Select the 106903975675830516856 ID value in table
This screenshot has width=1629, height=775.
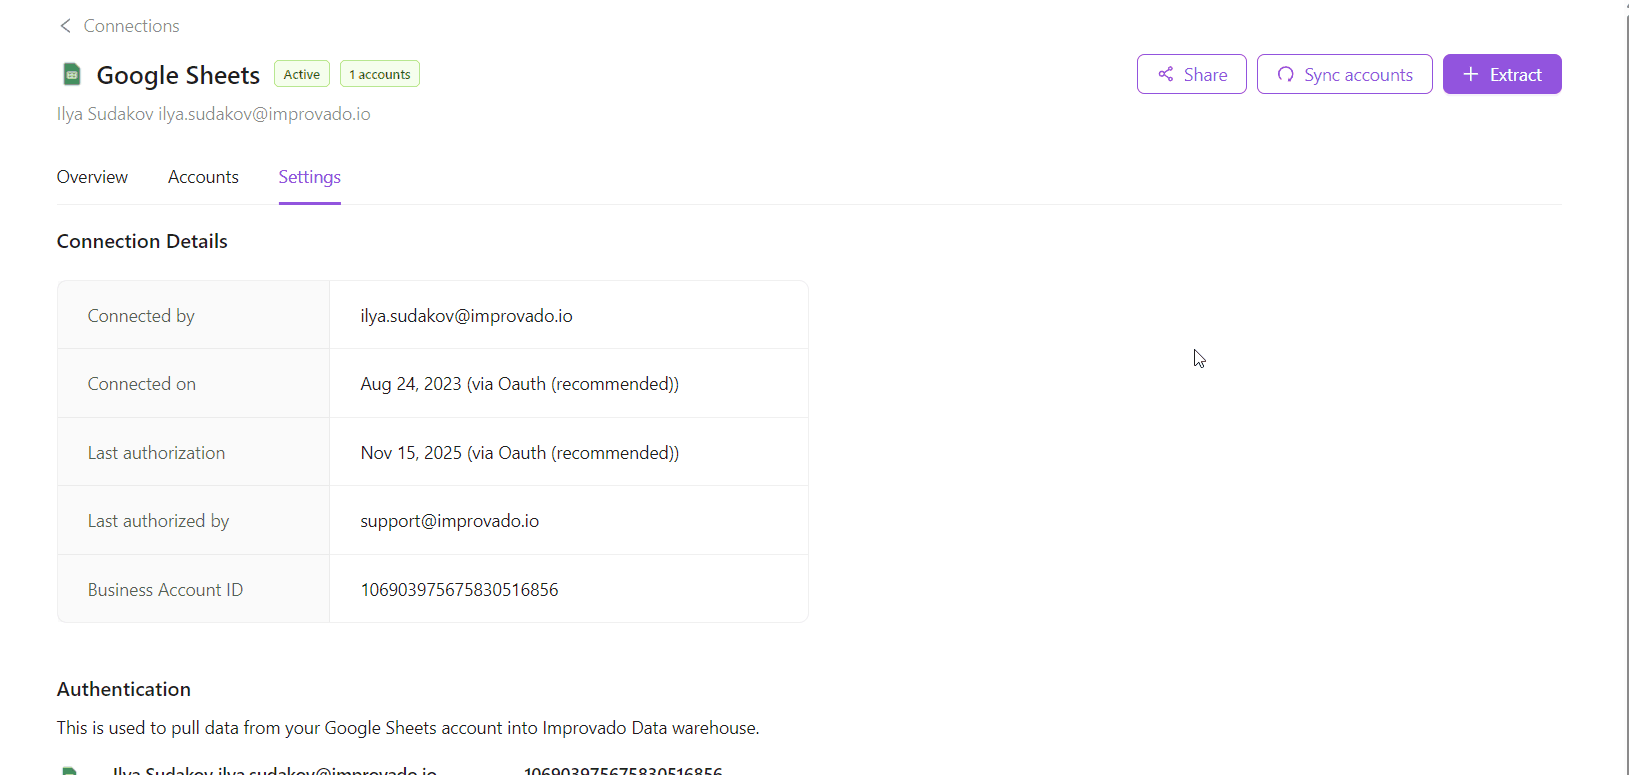[x=459, y=590]
